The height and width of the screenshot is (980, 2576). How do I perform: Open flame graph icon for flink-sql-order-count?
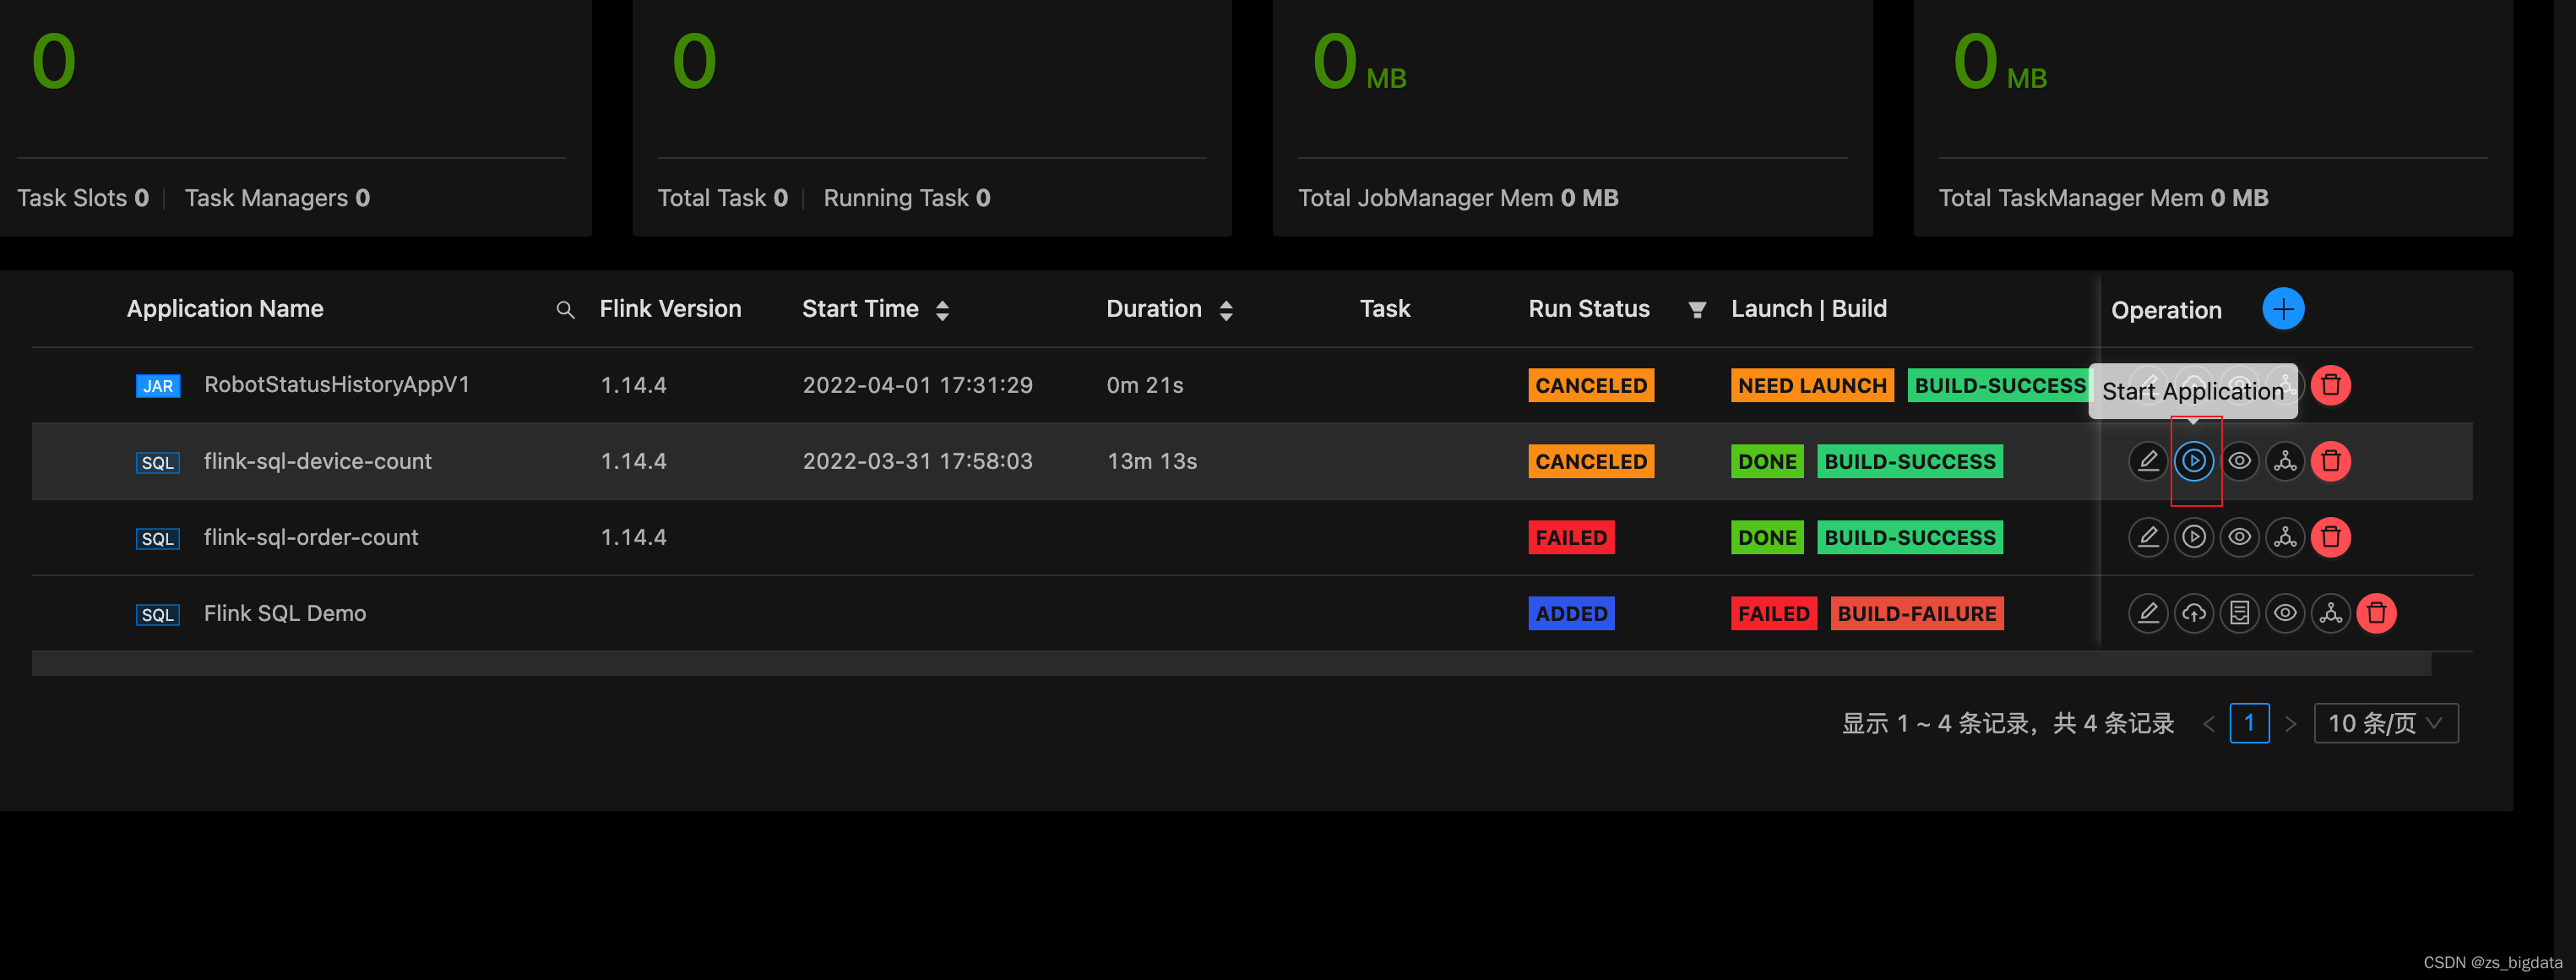2284,537
